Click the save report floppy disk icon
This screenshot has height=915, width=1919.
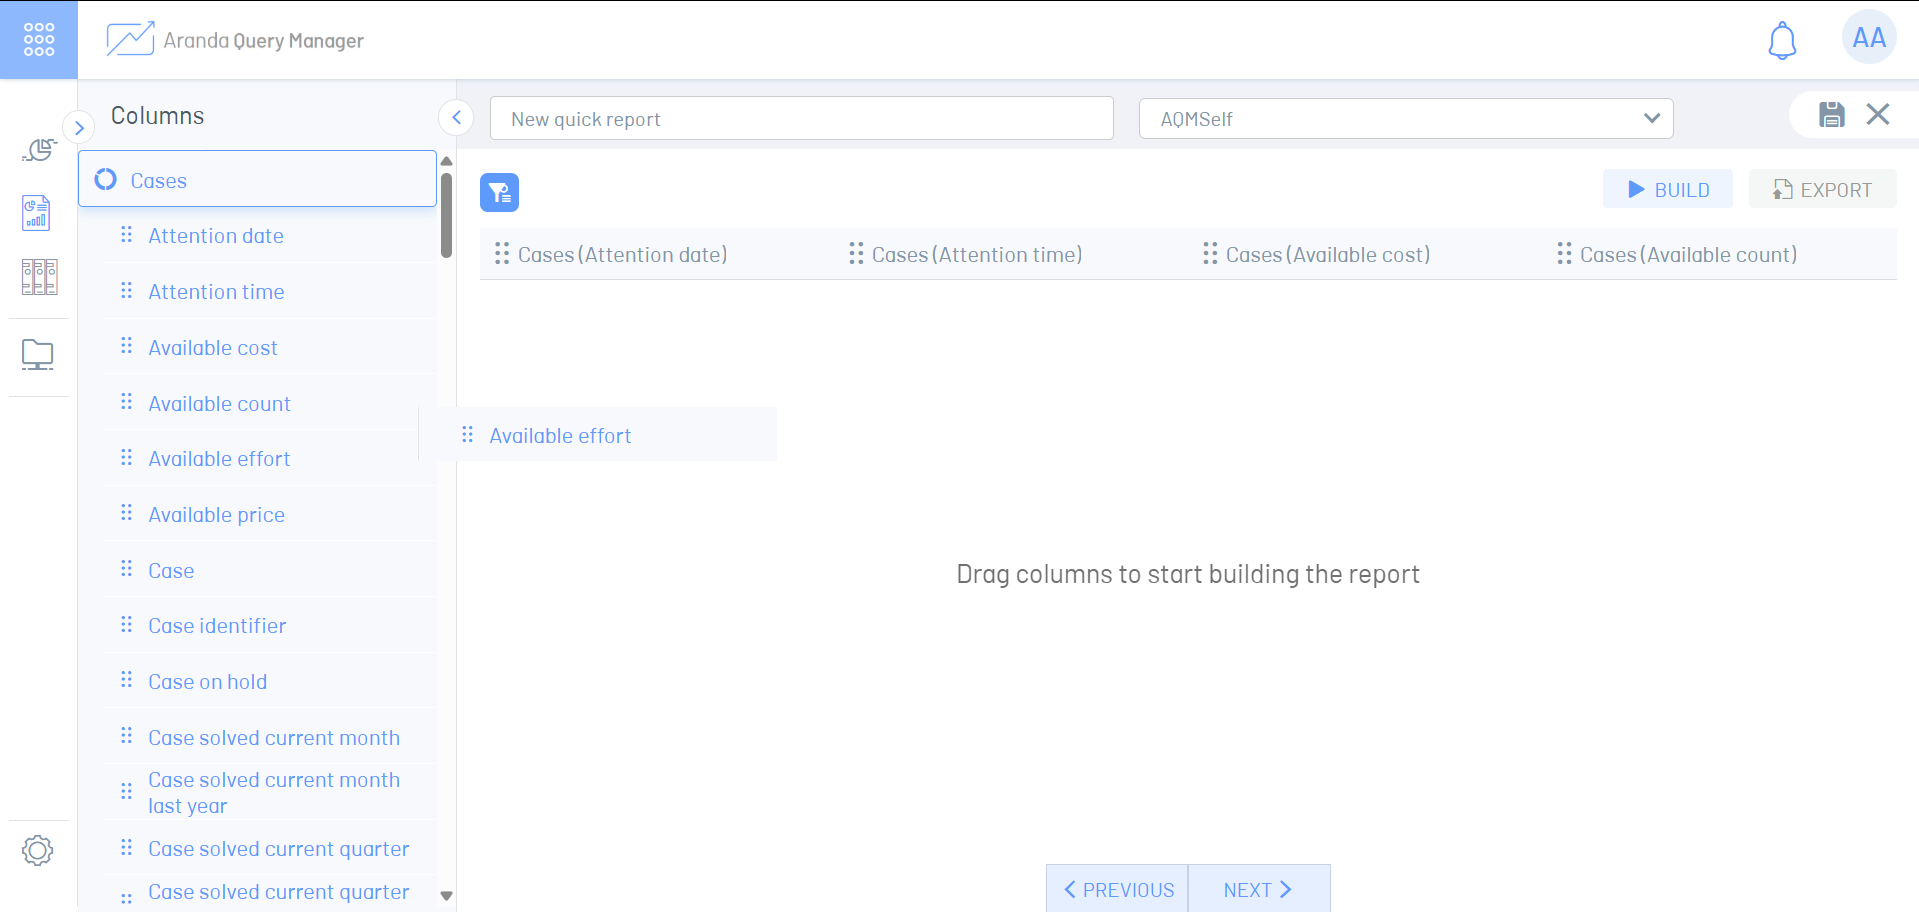[x=1831, y=115]
